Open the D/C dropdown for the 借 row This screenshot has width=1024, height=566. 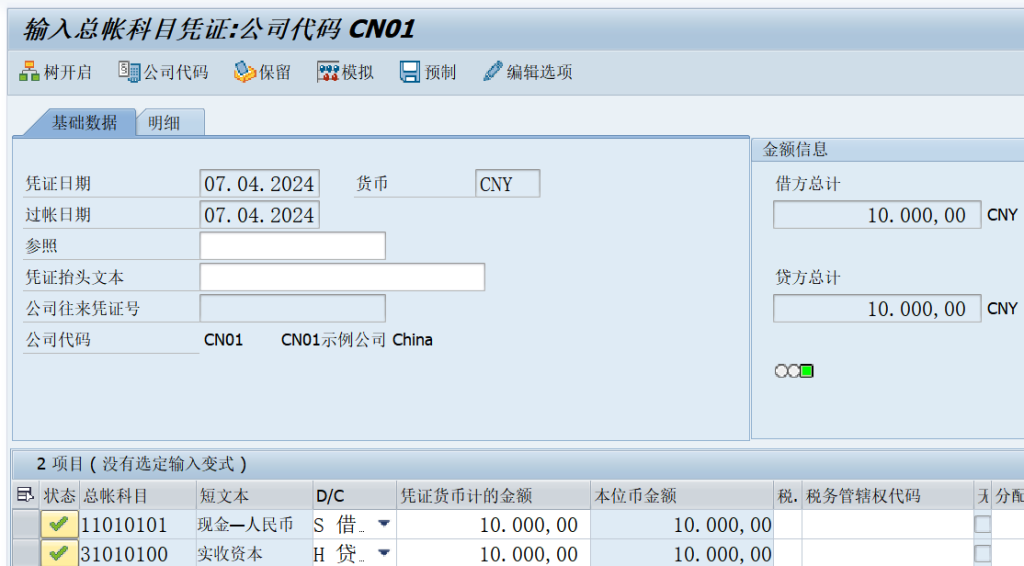click(x=384, y=524)
